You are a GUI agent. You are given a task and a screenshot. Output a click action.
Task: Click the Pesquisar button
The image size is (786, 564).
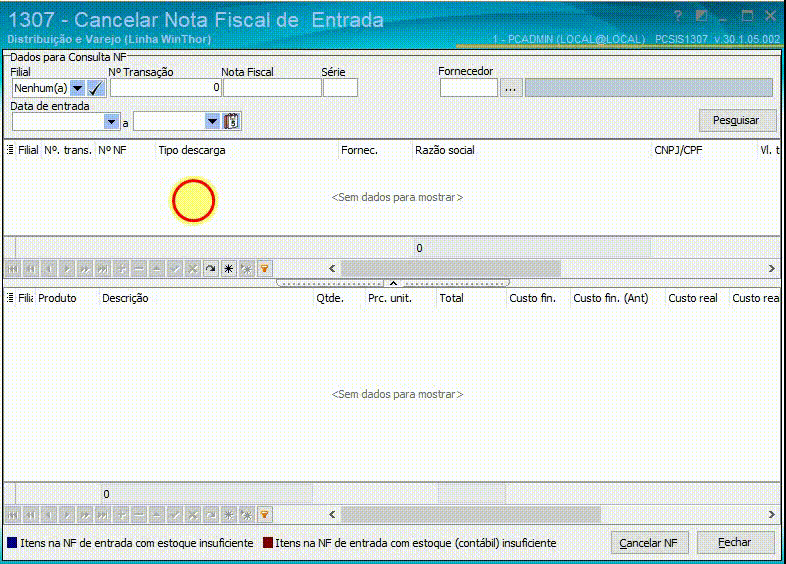pyautogui.click(x=737, y=120)
